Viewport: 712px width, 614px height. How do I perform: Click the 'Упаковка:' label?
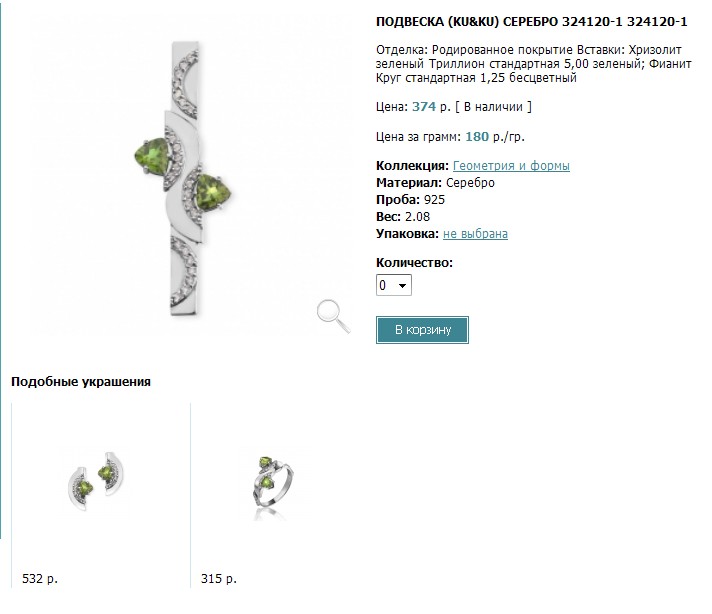point(407,234)
